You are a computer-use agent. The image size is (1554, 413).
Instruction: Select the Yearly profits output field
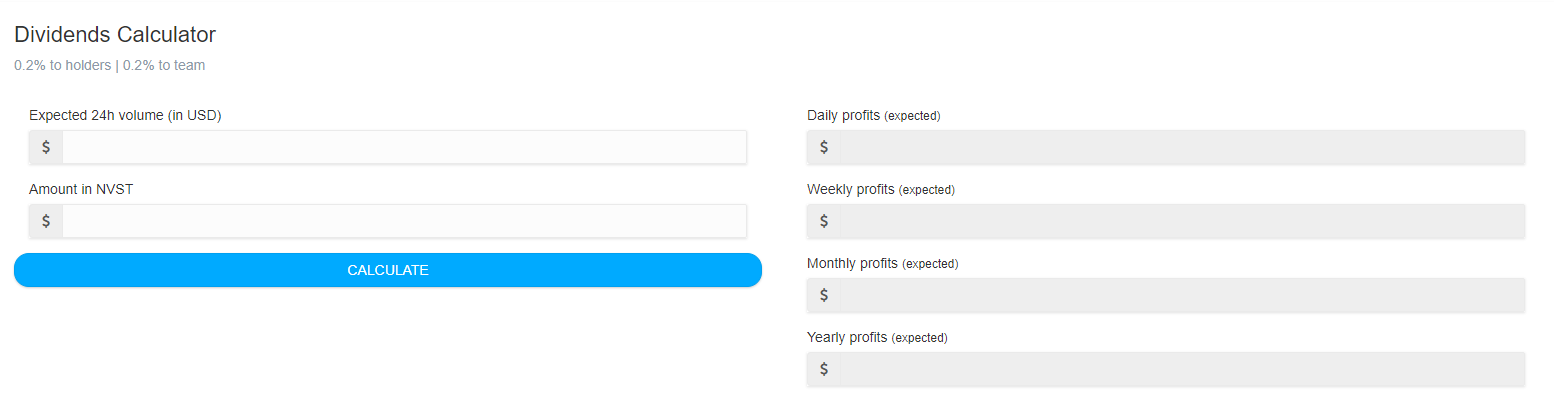(x=1182, y=369)
